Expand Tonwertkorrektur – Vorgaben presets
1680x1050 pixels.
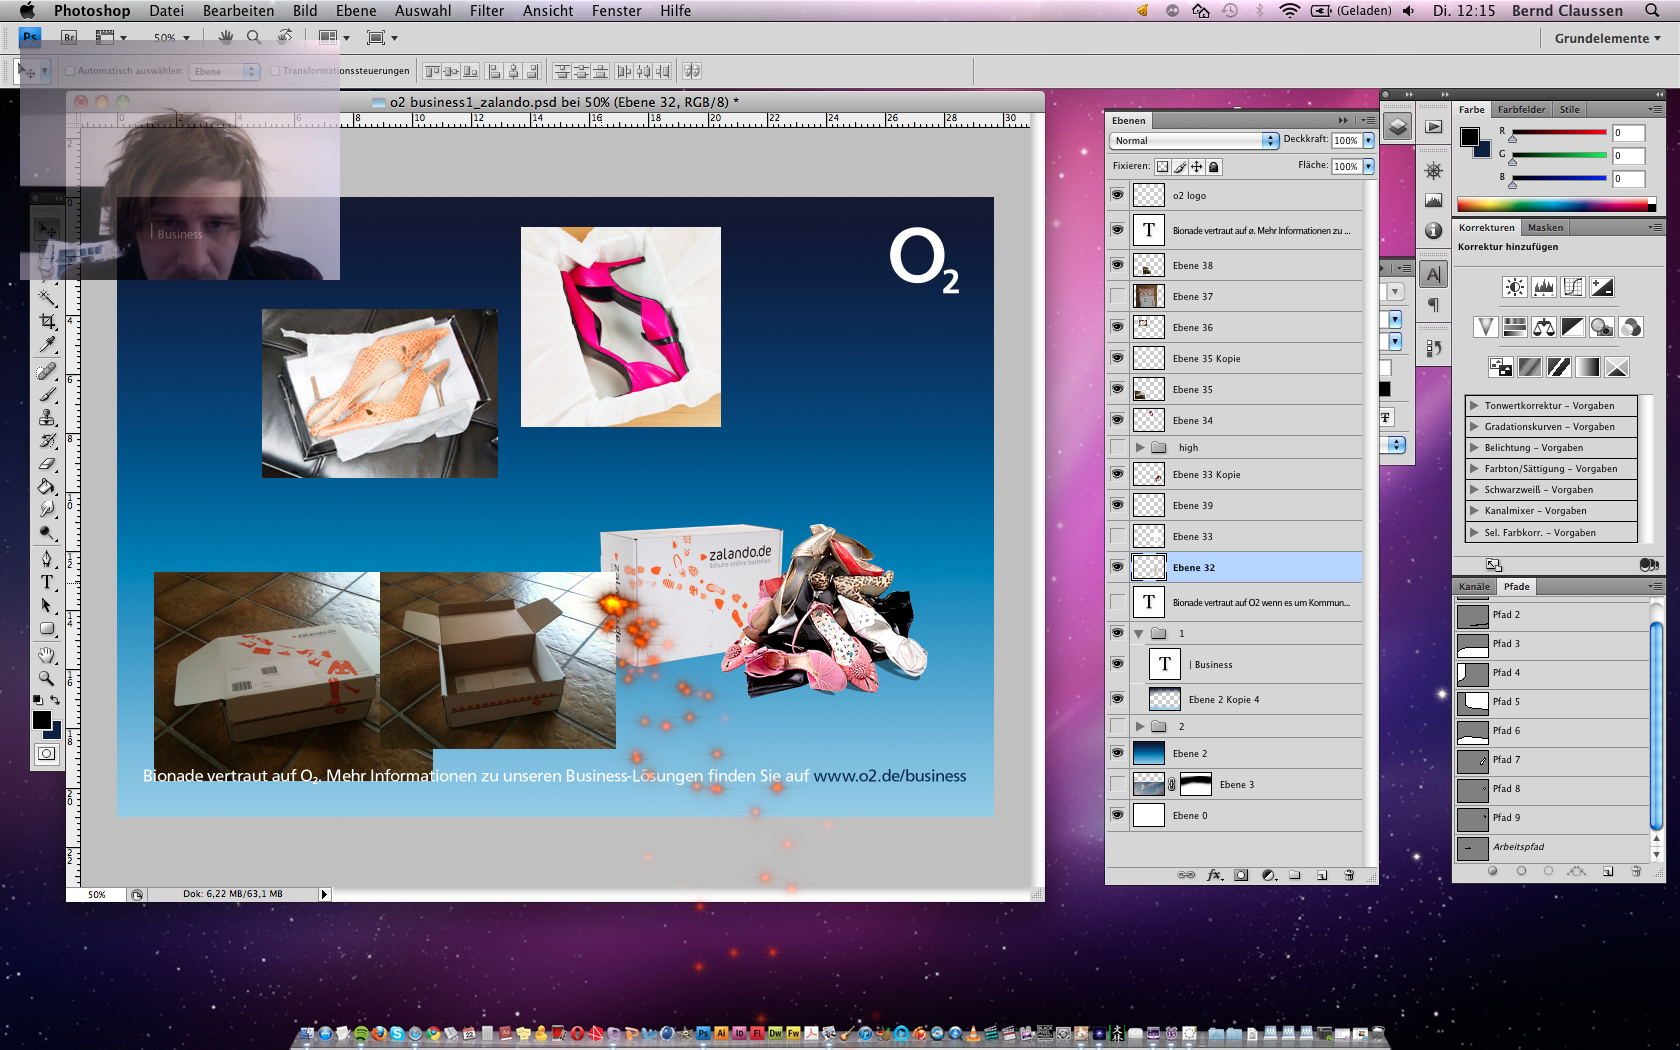coord(1475,406)
